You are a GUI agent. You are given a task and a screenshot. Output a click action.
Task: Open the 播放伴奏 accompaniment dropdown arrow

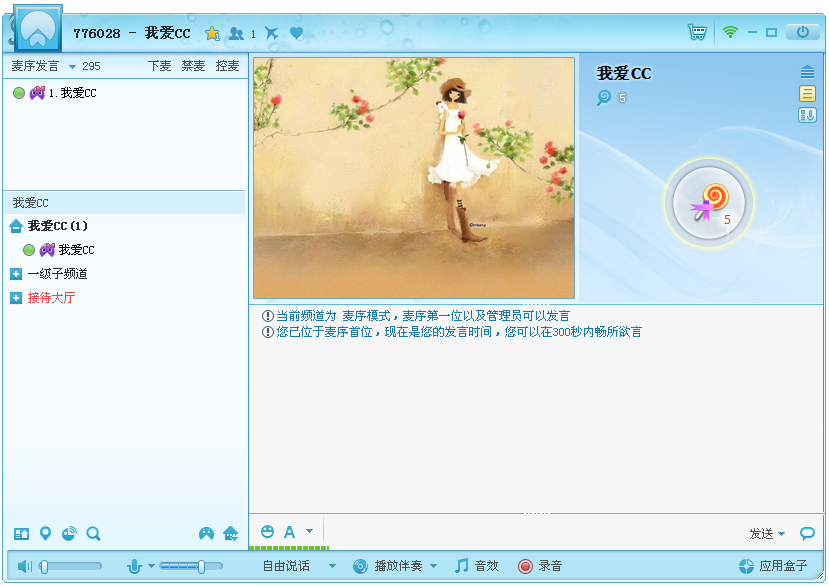pos(434,566)
